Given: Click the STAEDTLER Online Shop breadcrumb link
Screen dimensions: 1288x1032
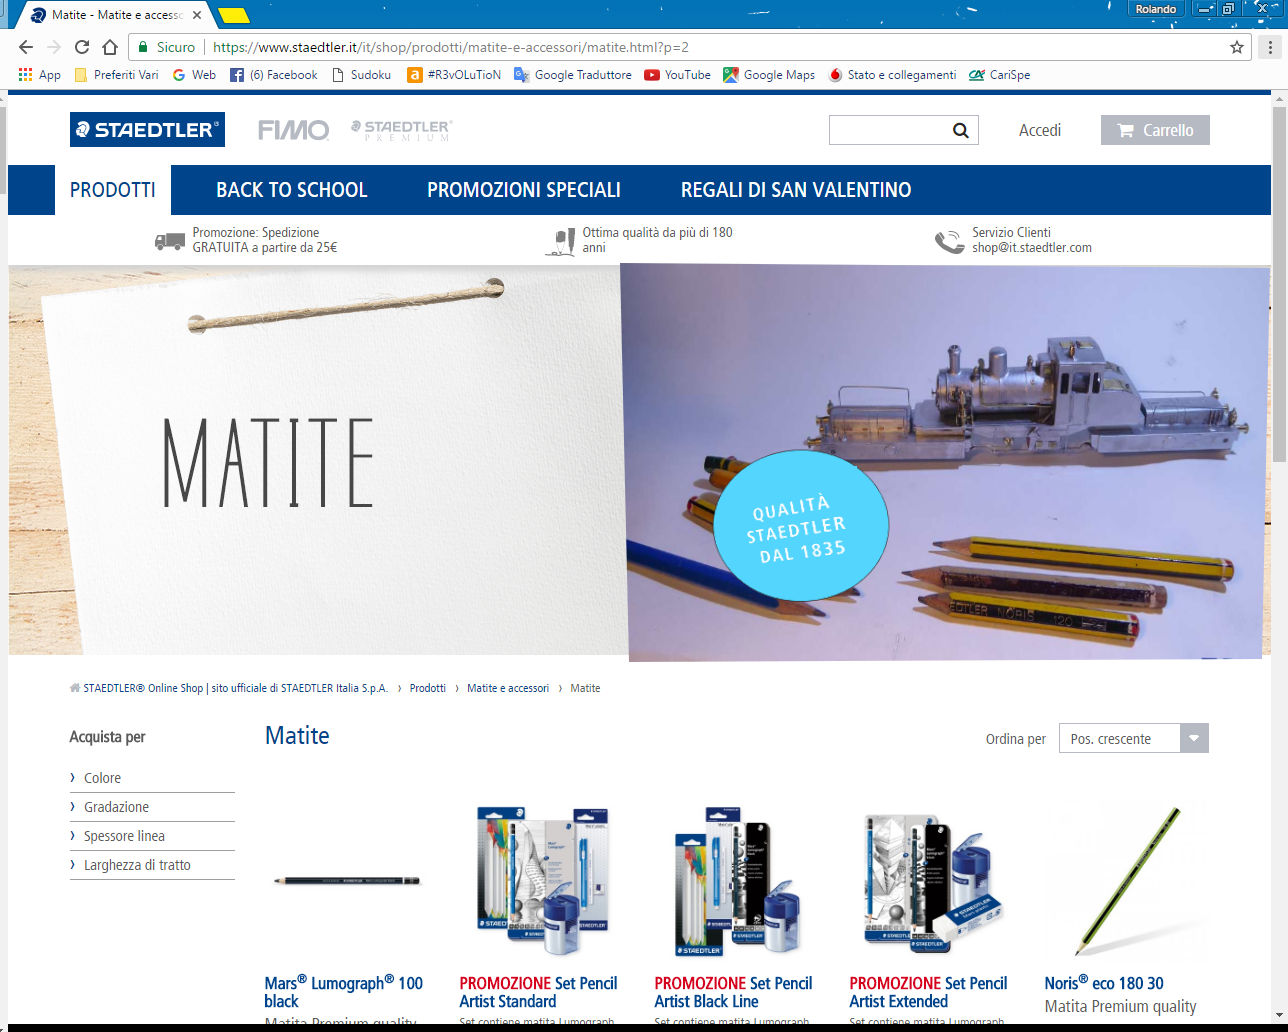Looking at the screenshot, I should click(236, 688).
